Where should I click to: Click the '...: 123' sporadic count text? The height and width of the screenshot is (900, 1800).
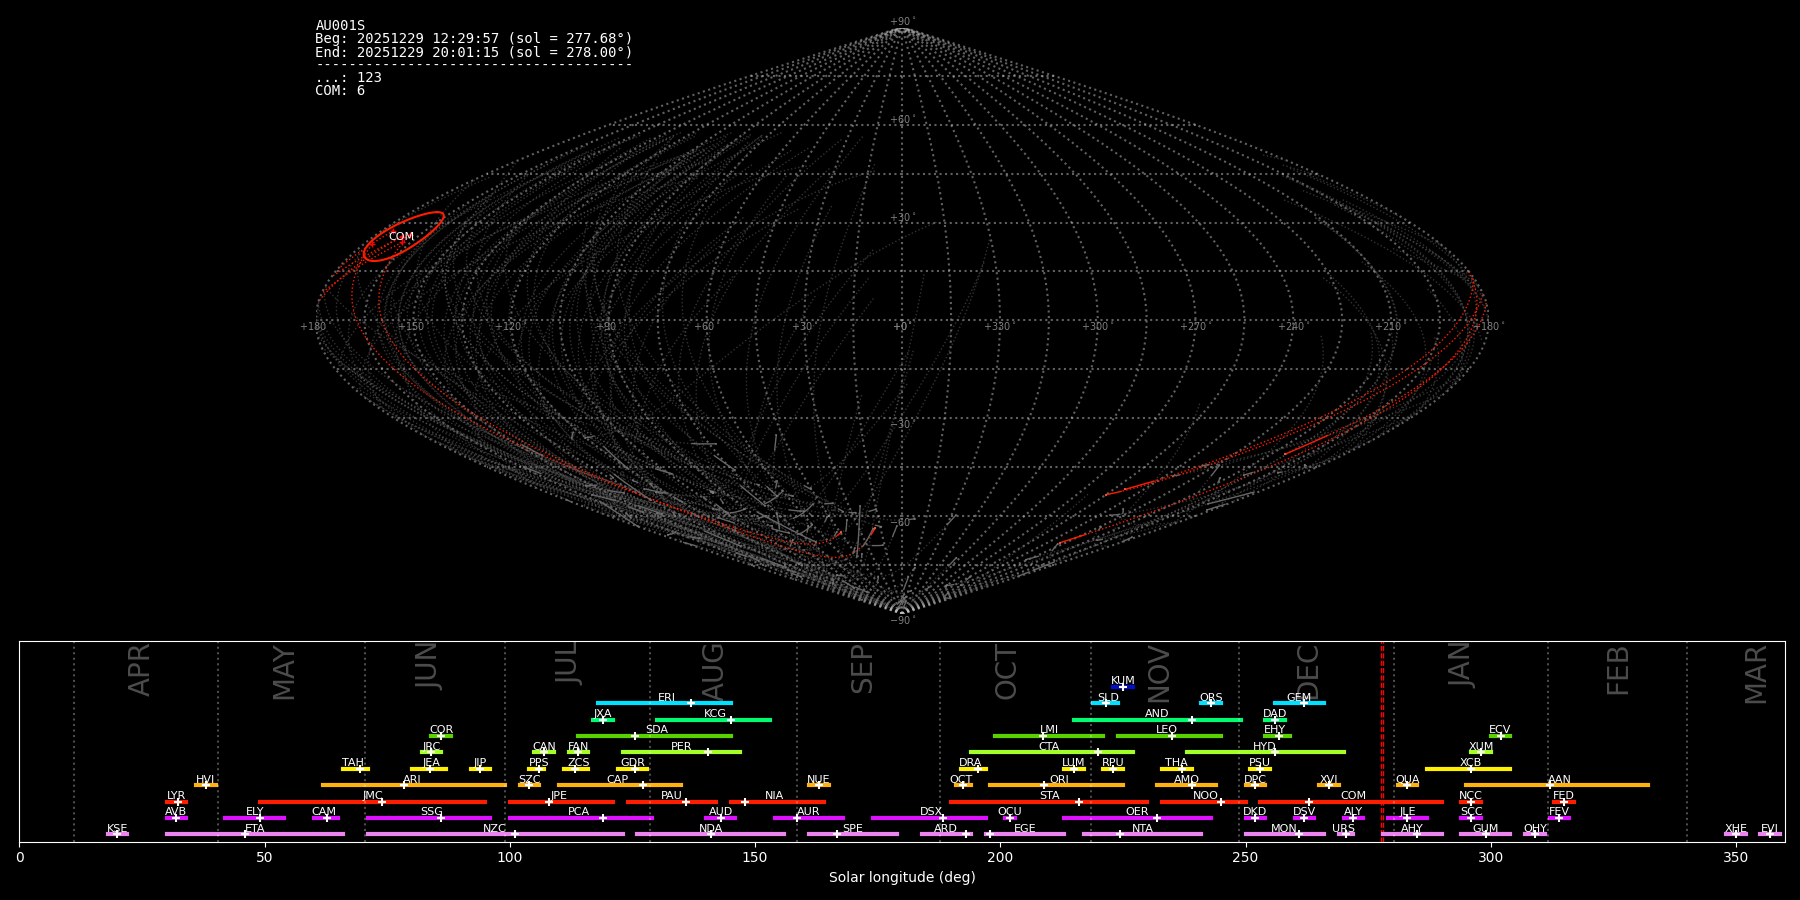point(348,78)
